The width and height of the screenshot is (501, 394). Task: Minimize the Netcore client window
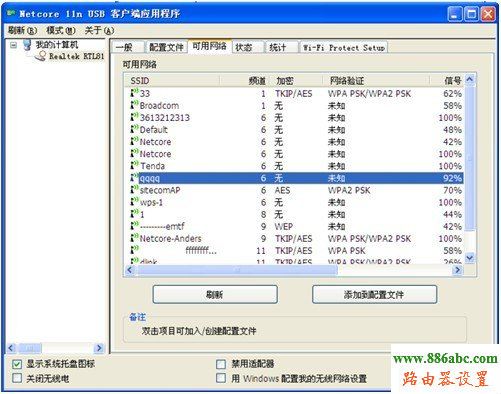click(455, 14)
